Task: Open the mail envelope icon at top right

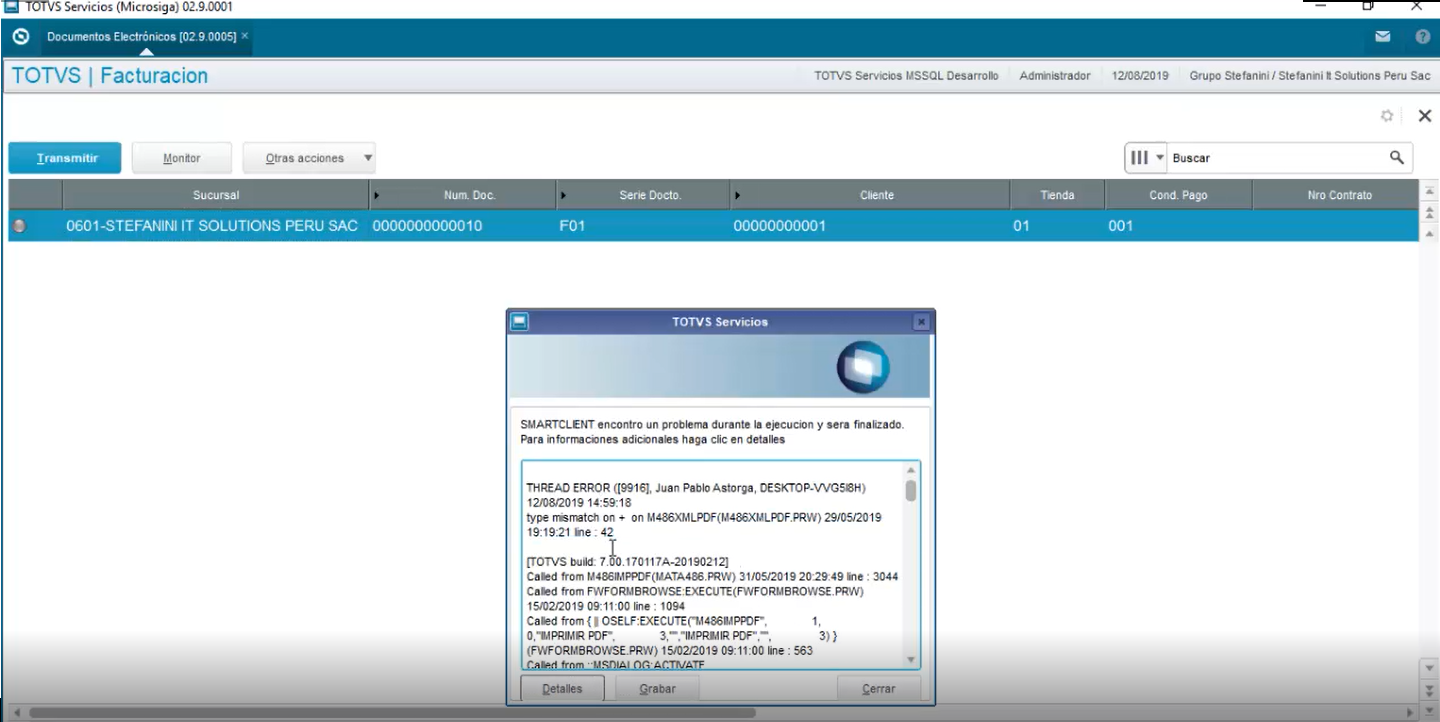Action: point(1383,37)
